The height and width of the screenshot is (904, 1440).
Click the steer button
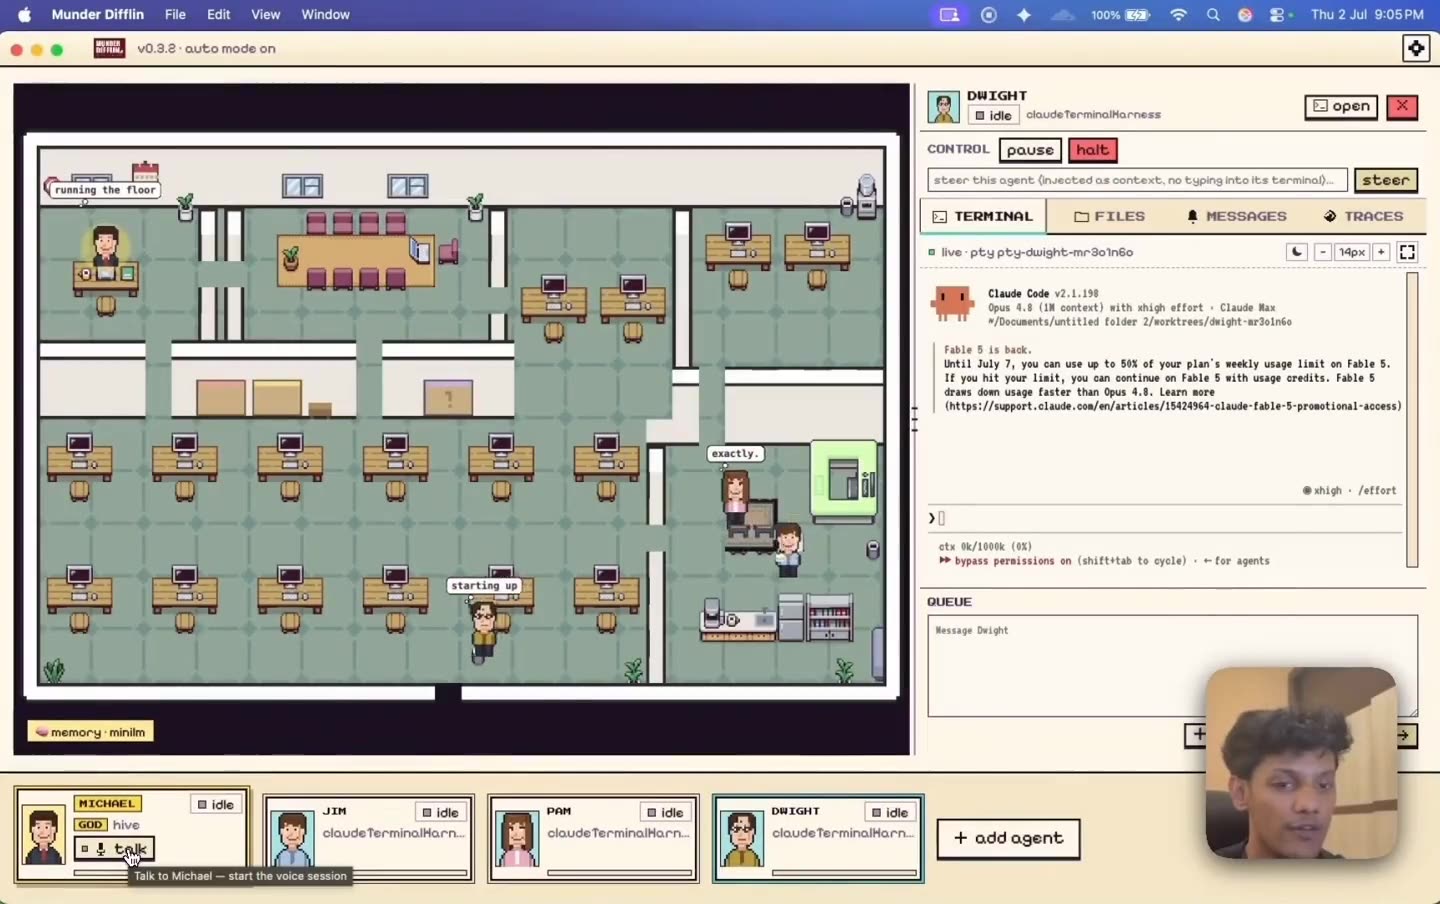[1385, 180]
